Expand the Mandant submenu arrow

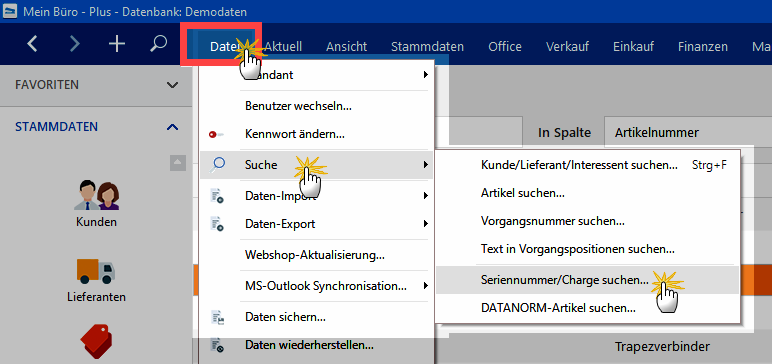point(425,75)
